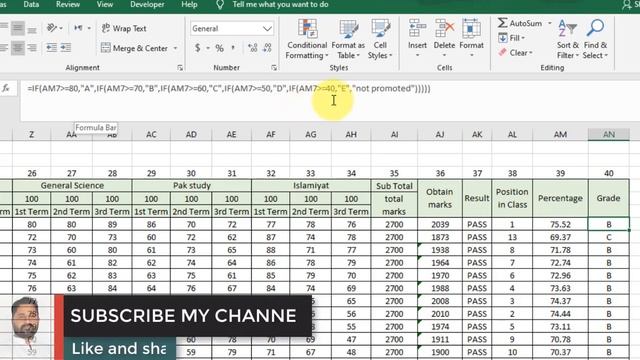This screenshot has height=360, width=640.
Task: Open the Format cells menu
Action: (x=471, y=39)
